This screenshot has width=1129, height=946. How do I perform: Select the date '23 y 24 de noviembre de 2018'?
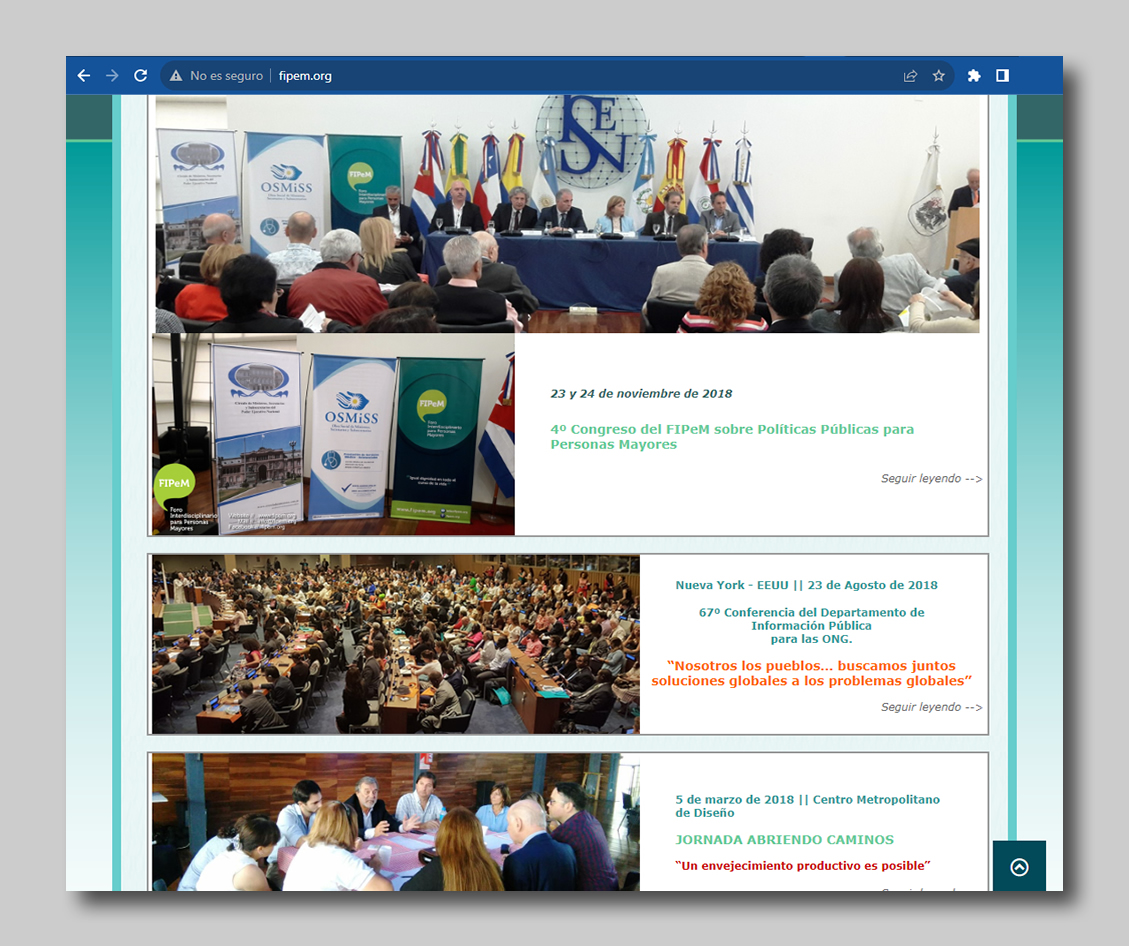tap(641, 394)
